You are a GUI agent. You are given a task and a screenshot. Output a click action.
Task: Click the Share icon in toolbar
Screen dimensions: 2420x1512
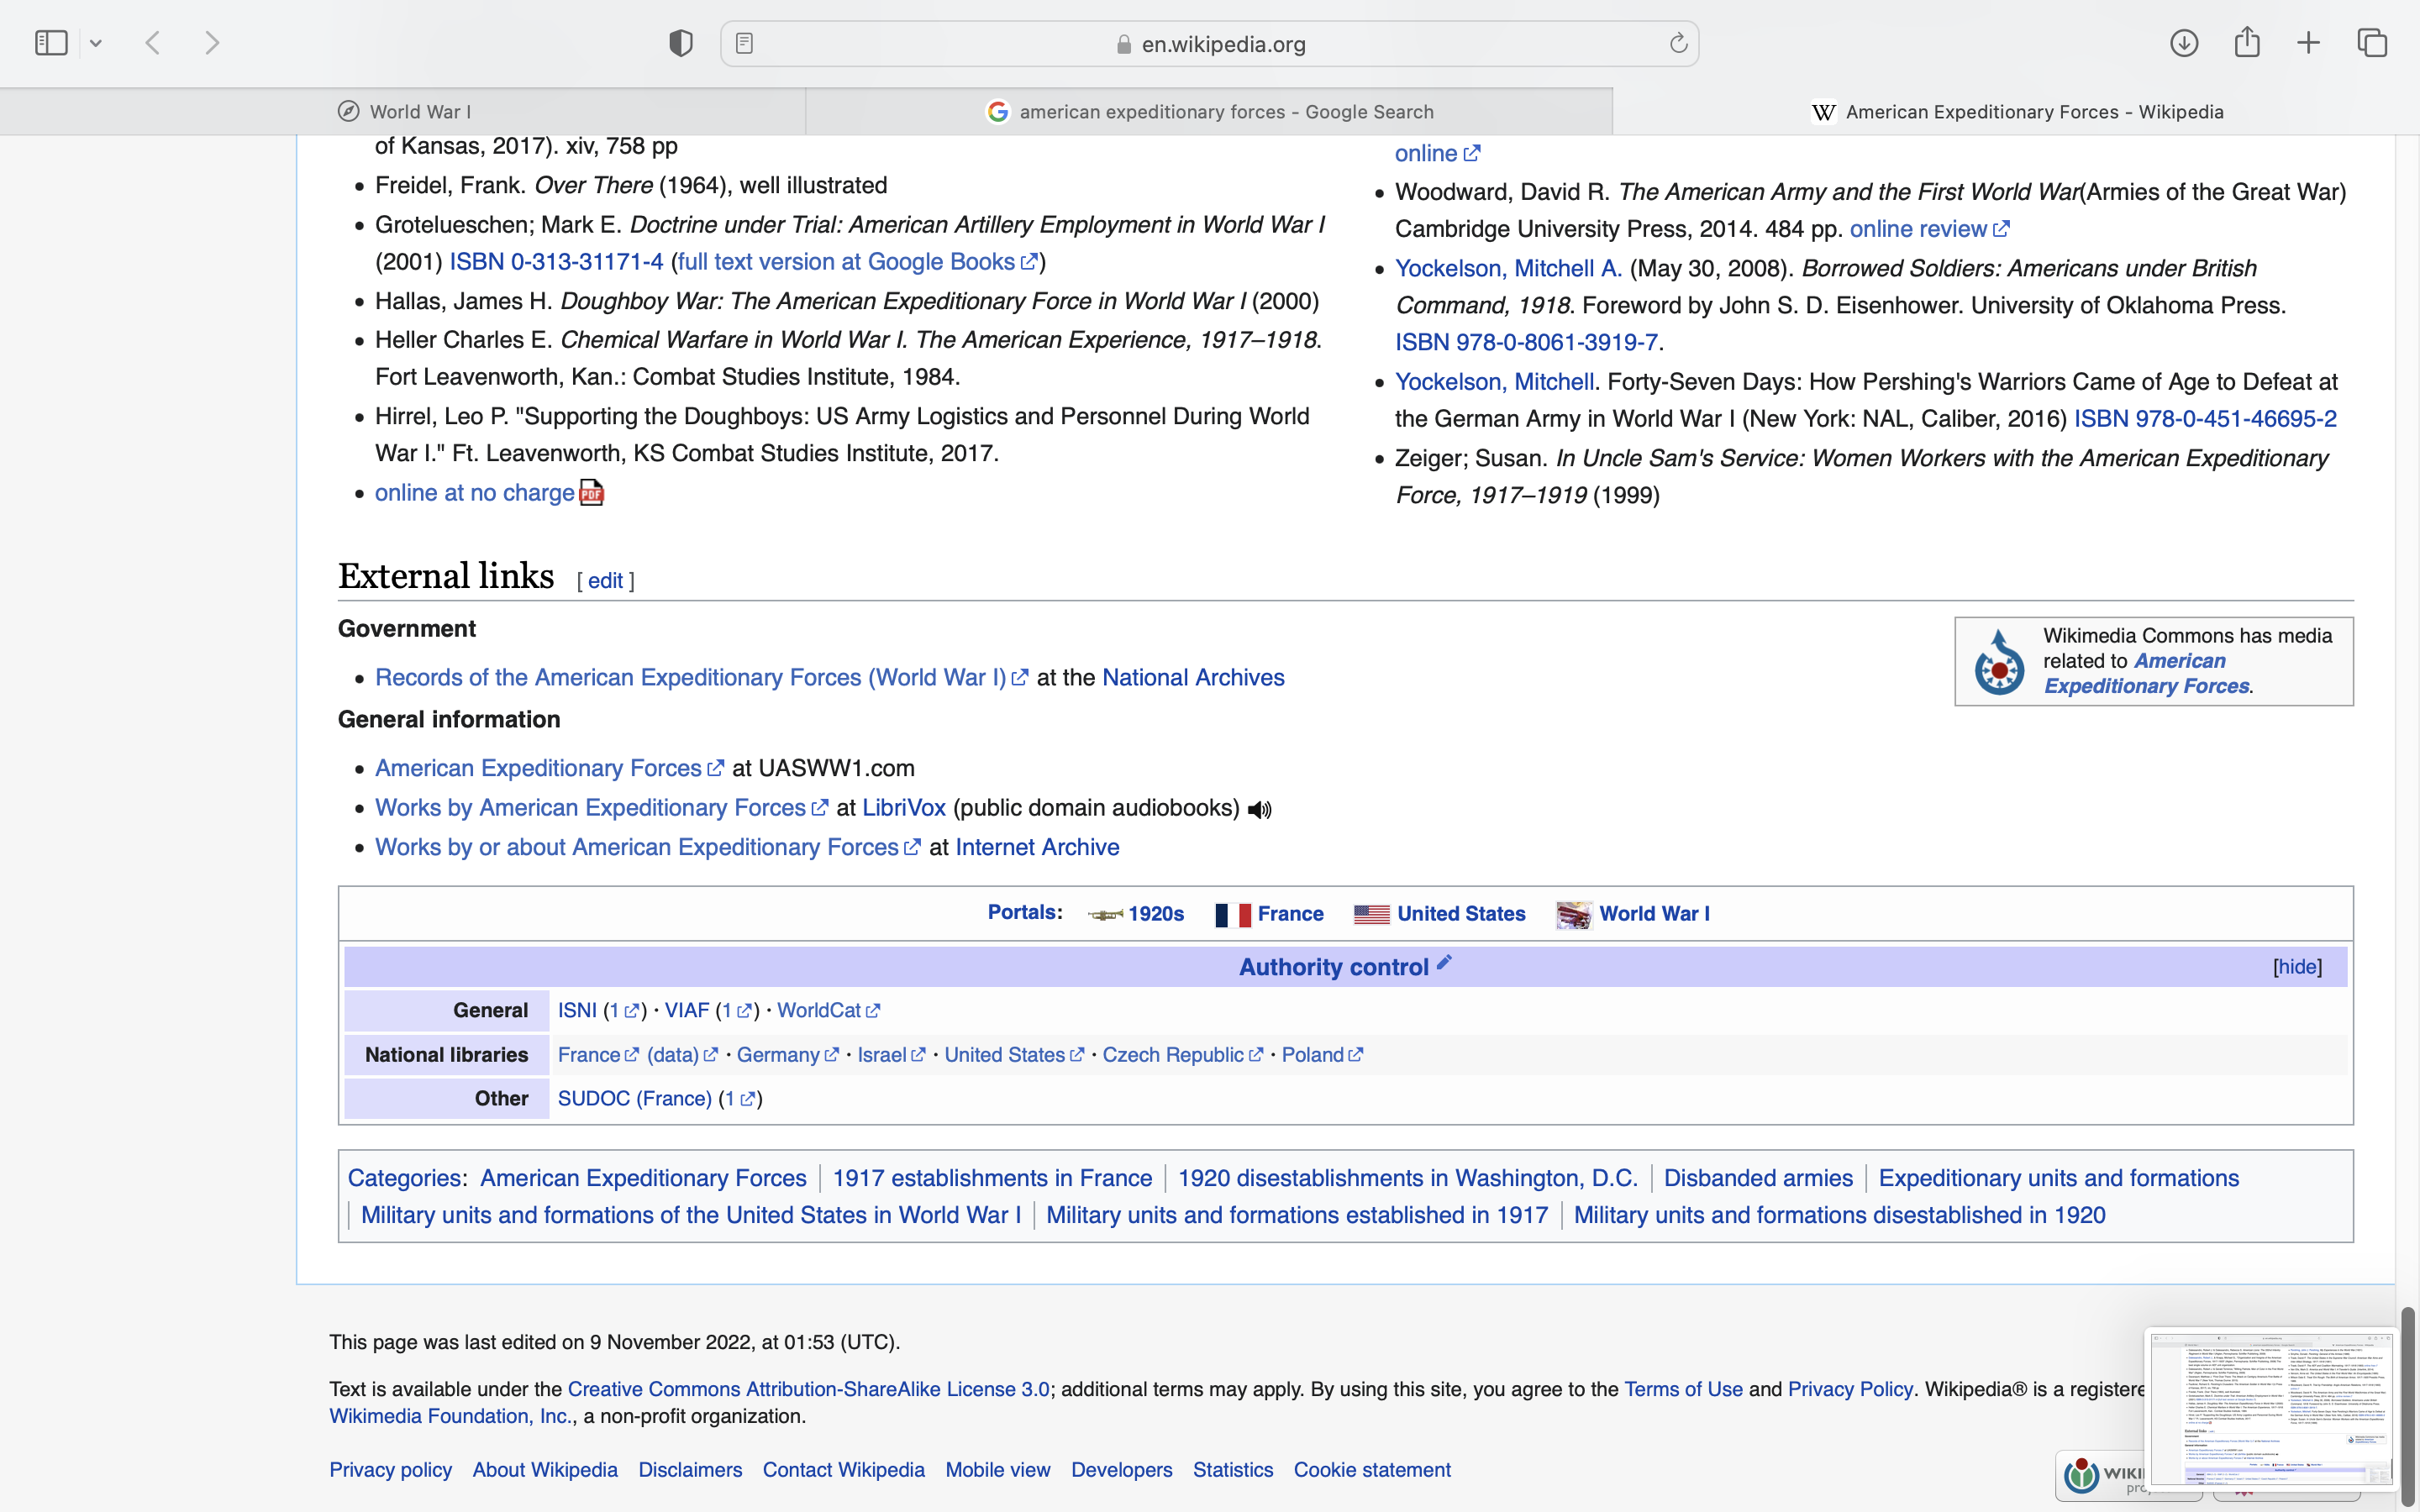(x=2247, y=43)
